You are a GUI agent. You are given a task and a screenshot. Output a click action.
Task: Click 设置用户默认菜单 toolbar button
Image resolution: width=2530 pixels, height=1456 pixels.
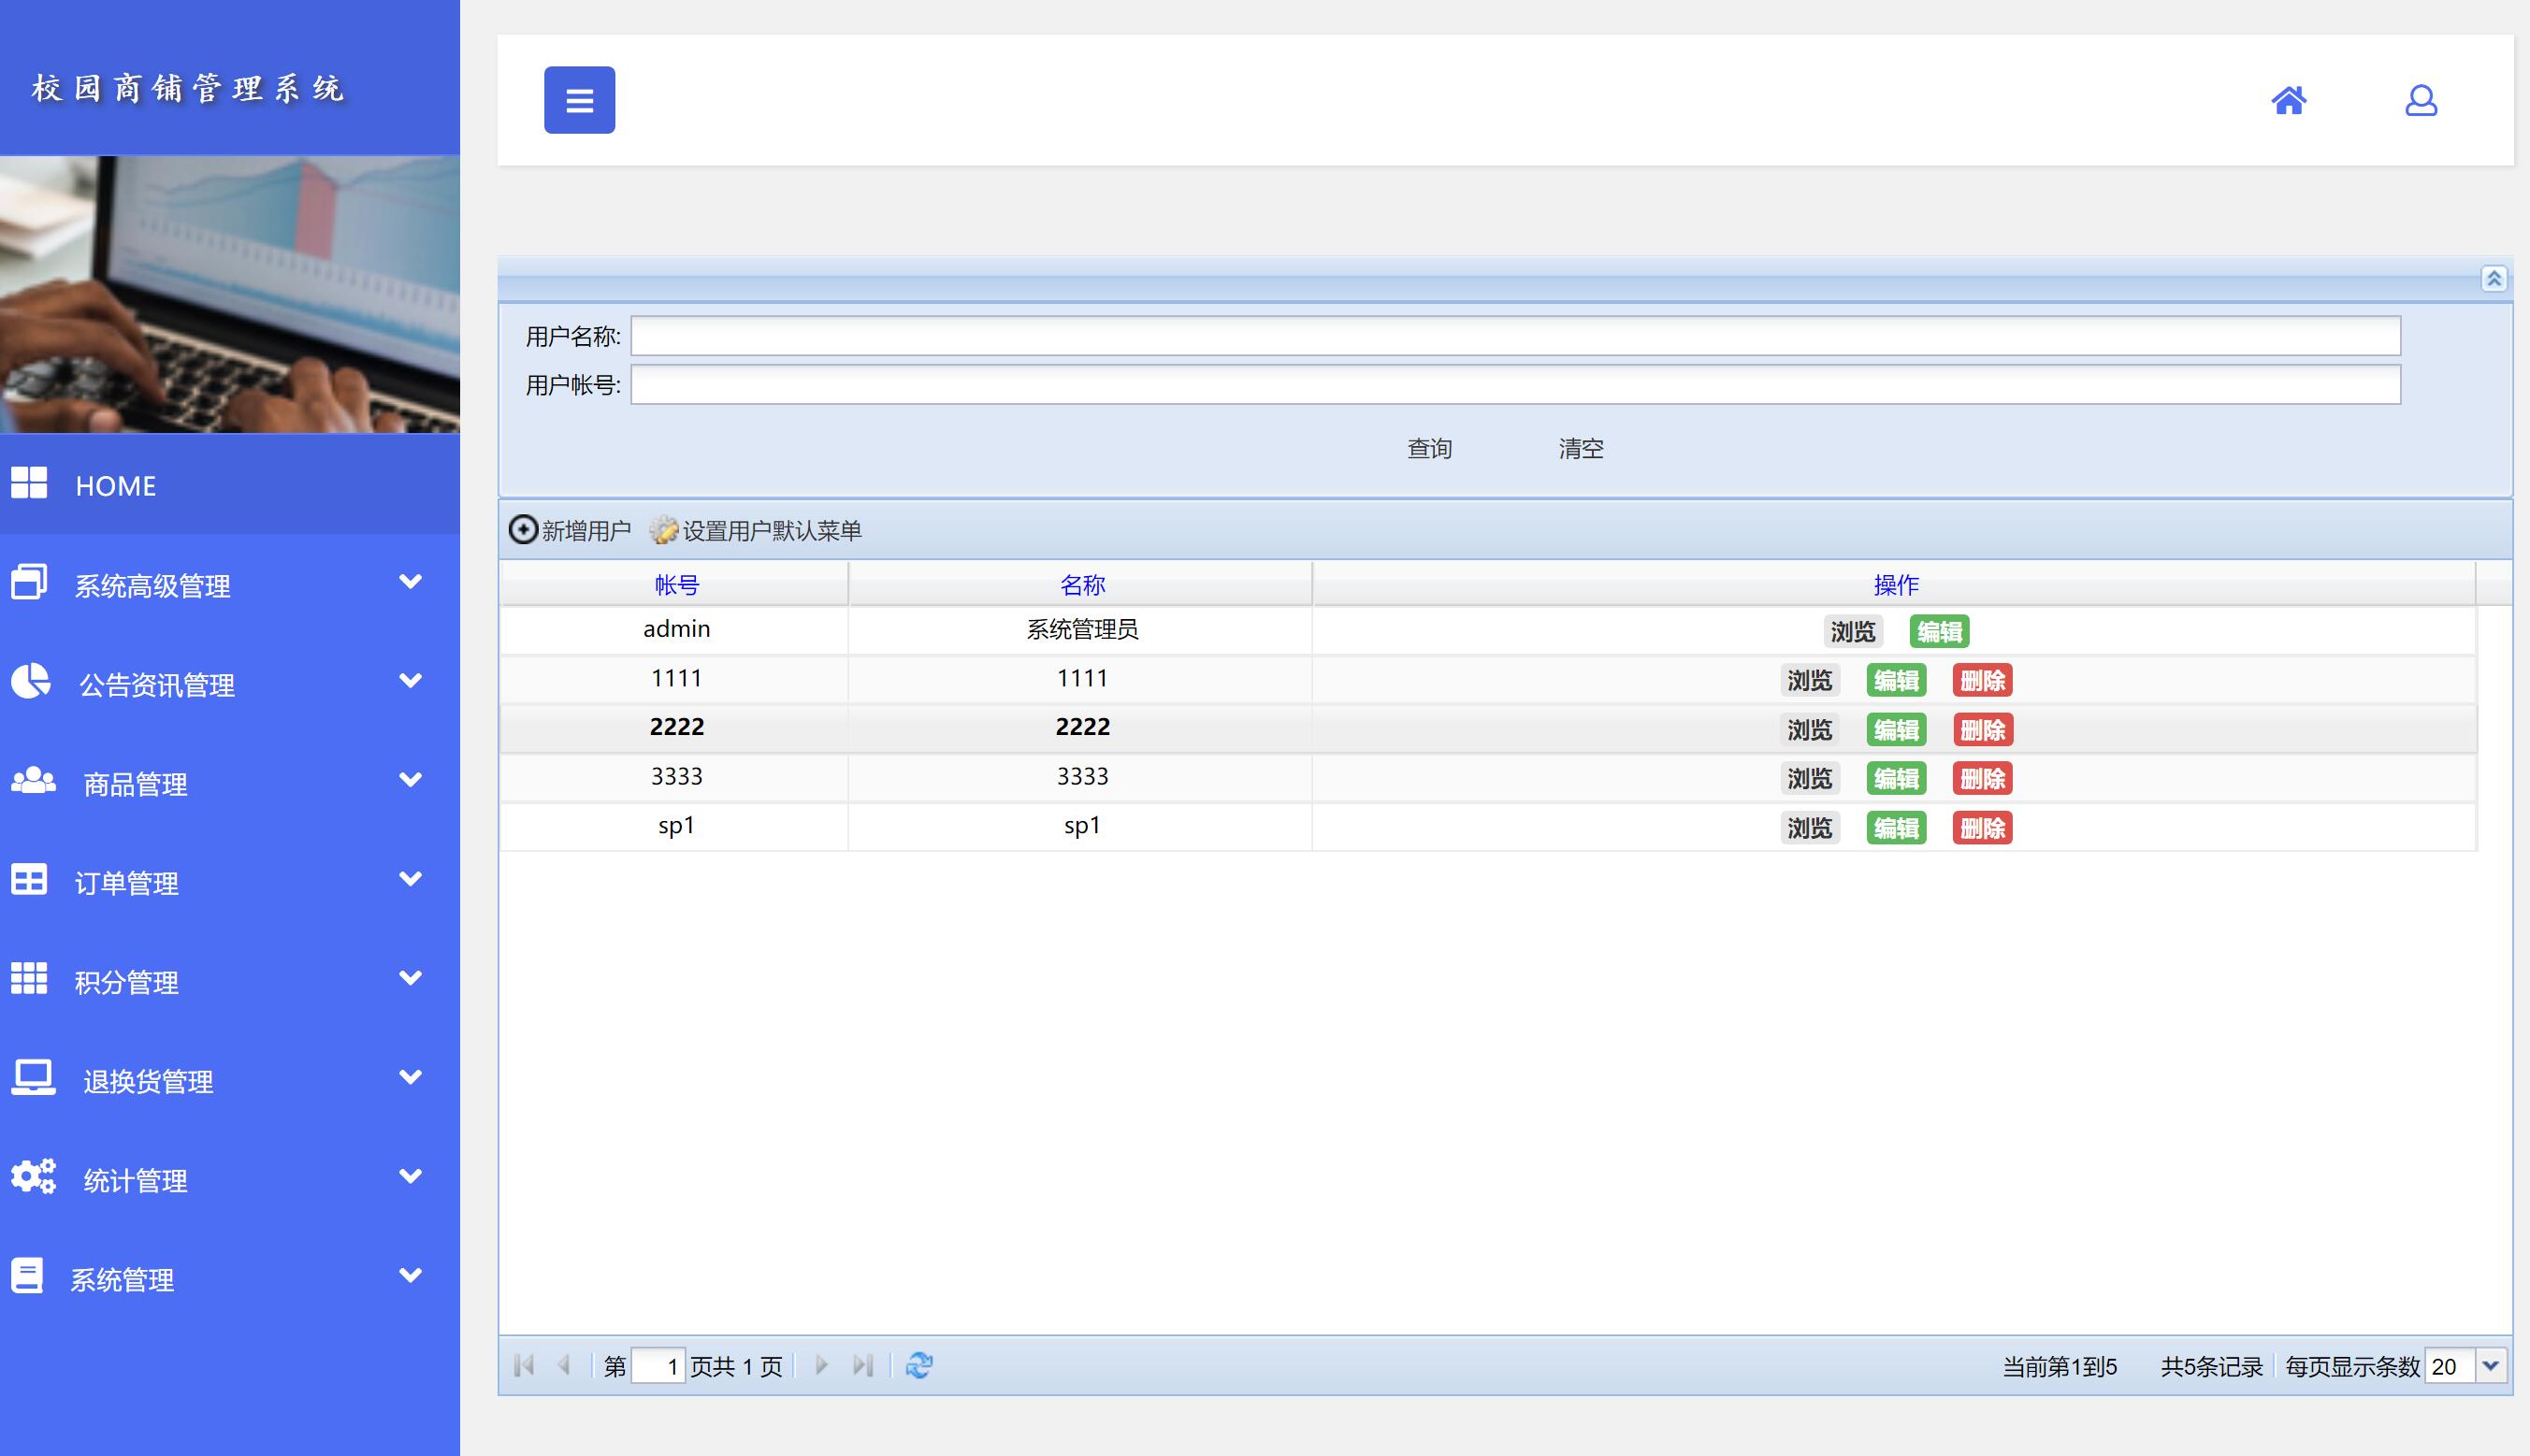tap(756, 530)
